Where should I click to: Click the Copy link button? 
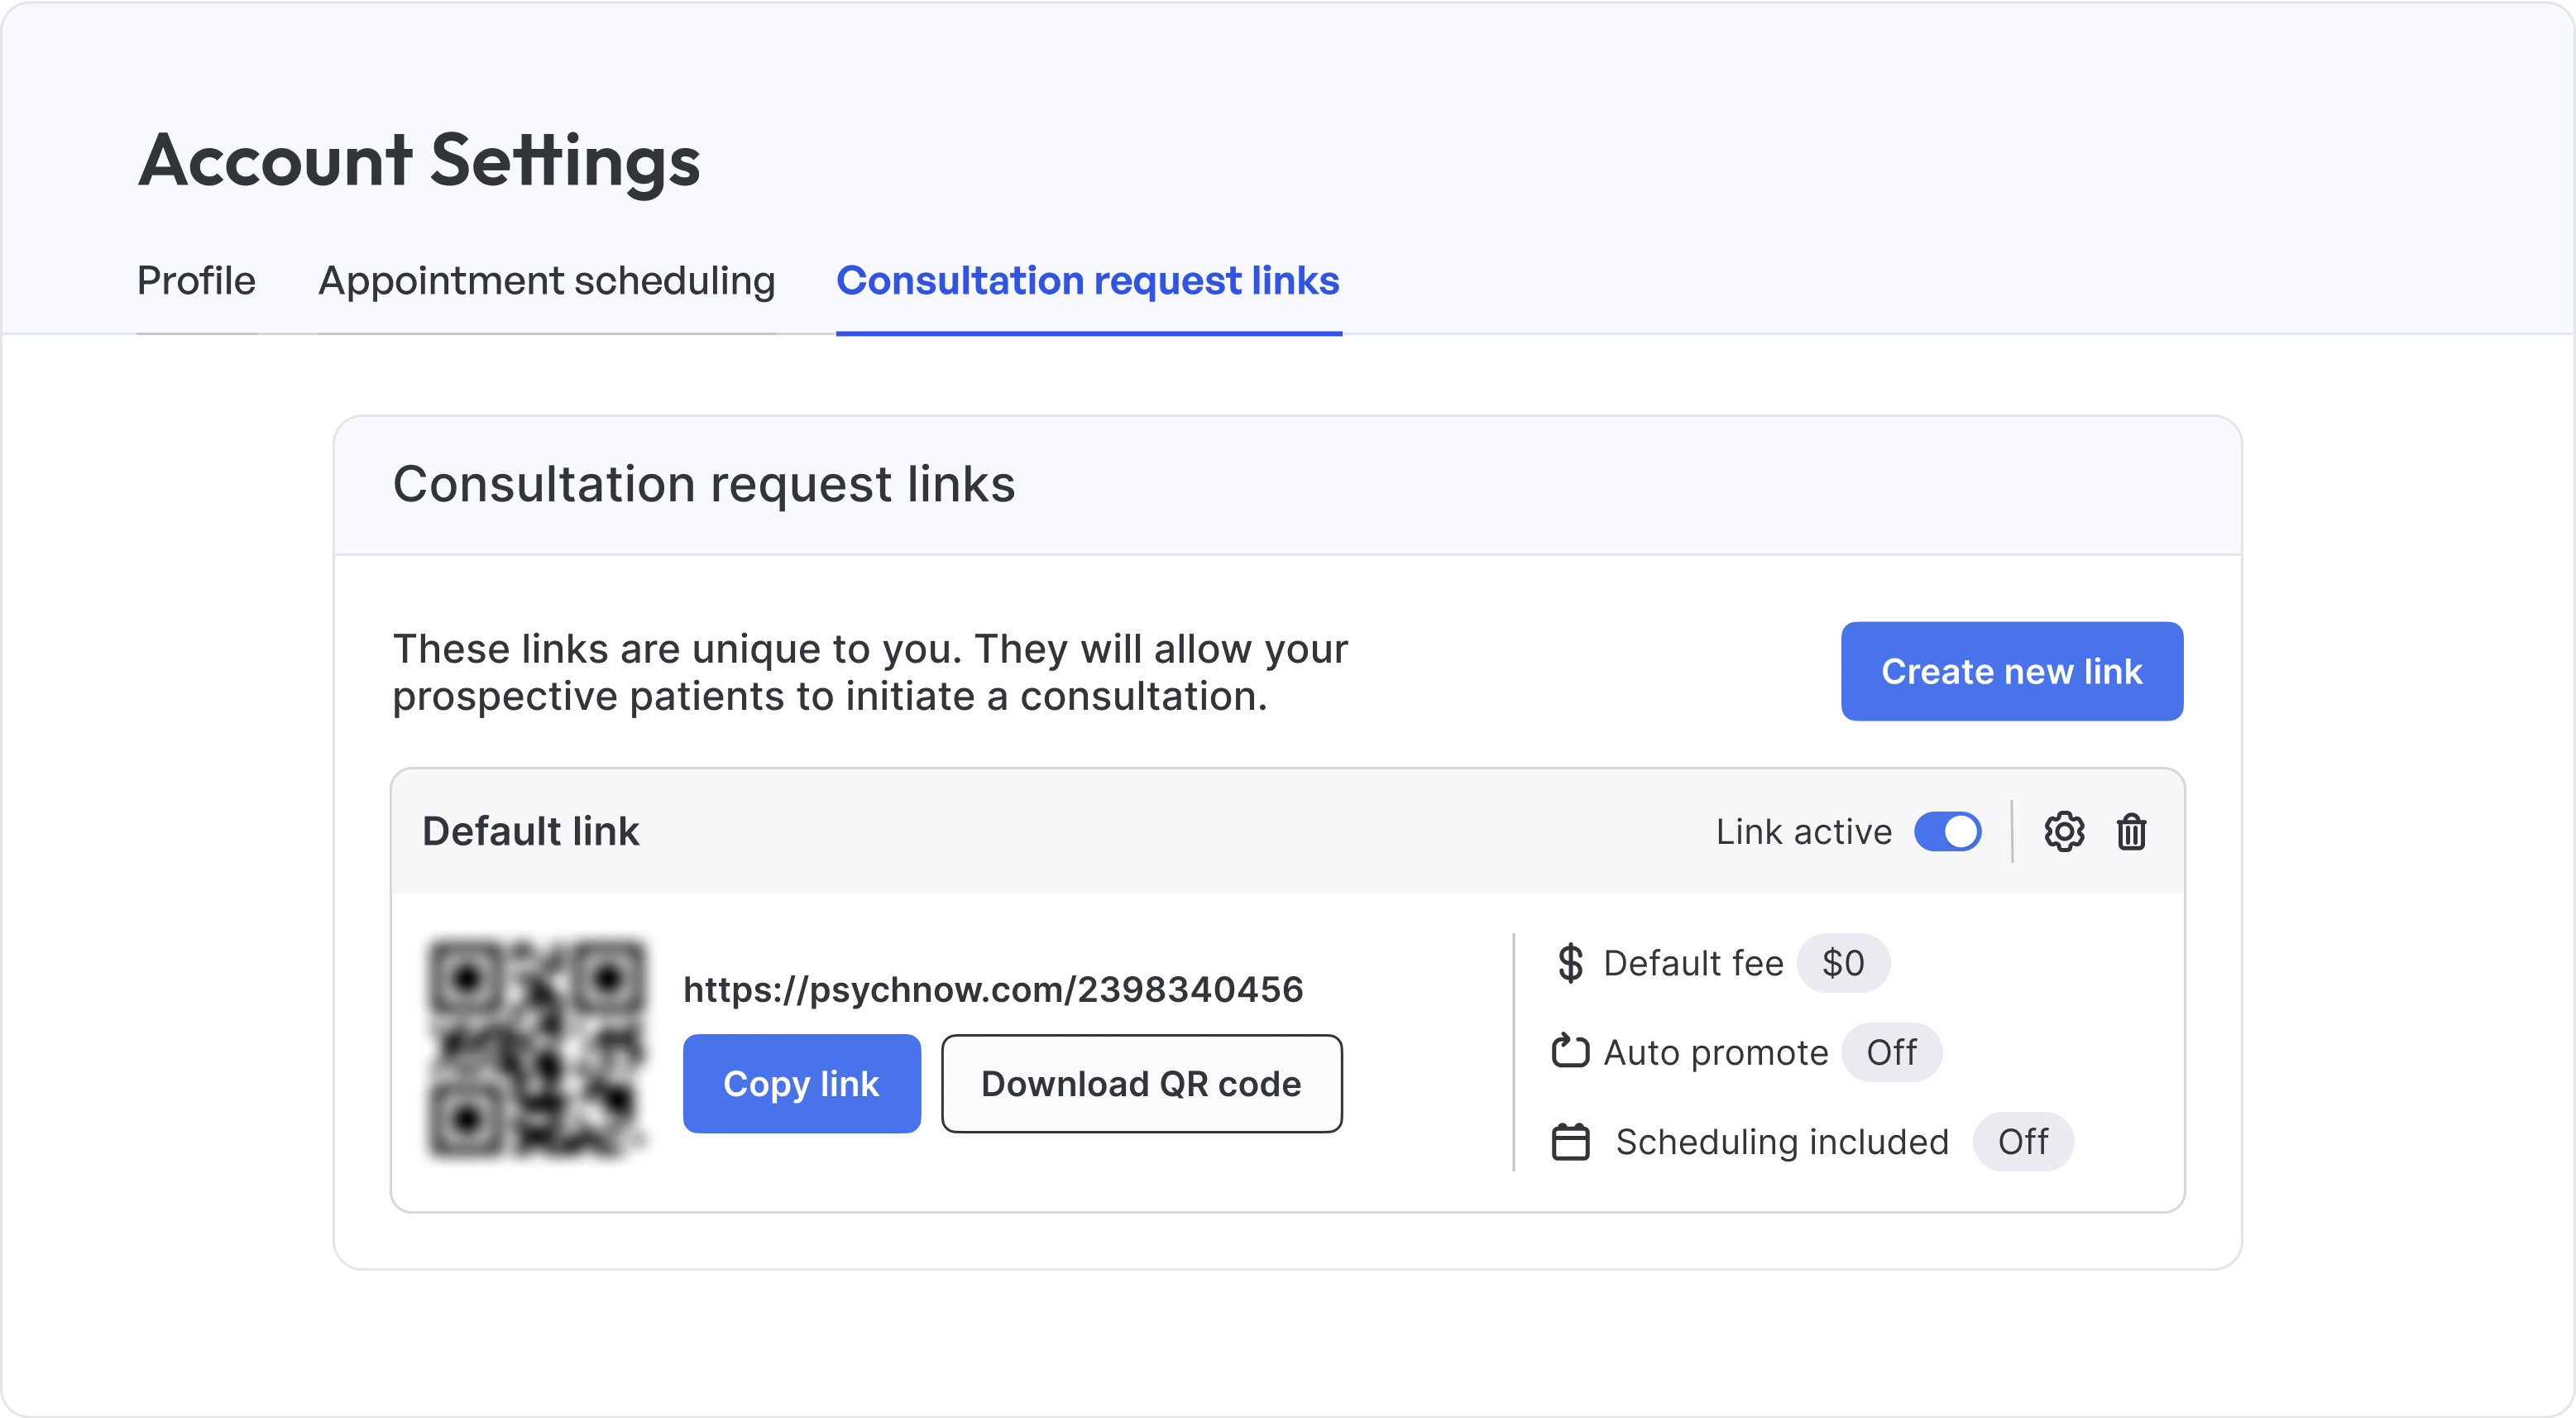[801, 1084]
